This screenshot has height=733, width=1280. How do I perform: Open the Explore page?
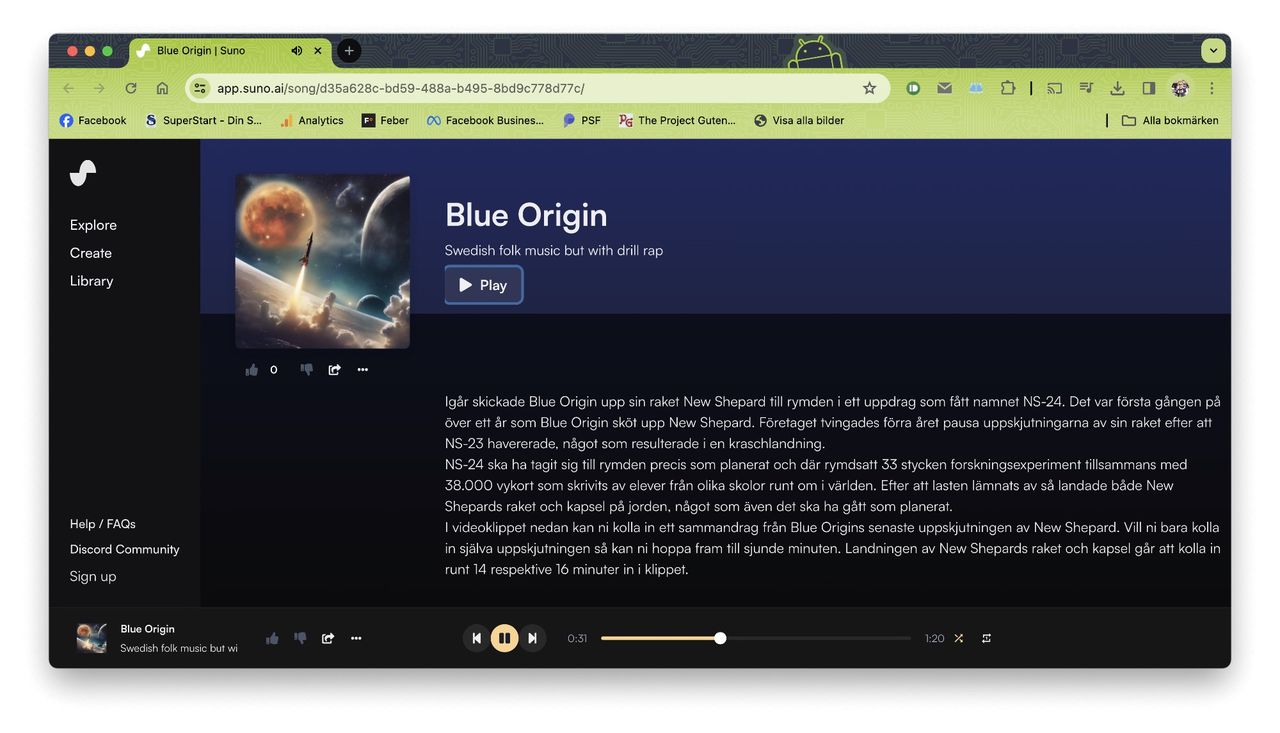pos(93,225)
